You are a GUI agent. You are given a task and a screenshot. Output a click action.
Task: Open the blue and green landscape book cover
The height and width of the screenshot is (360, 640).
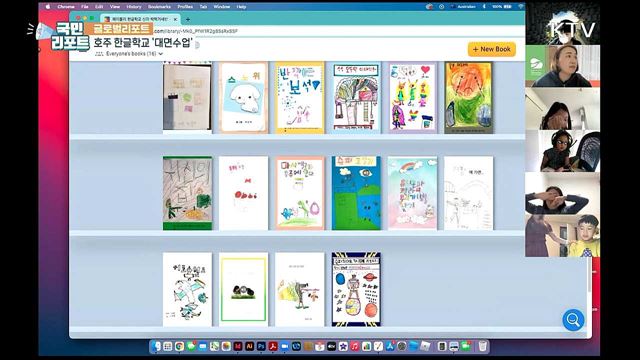pos(356,193)
